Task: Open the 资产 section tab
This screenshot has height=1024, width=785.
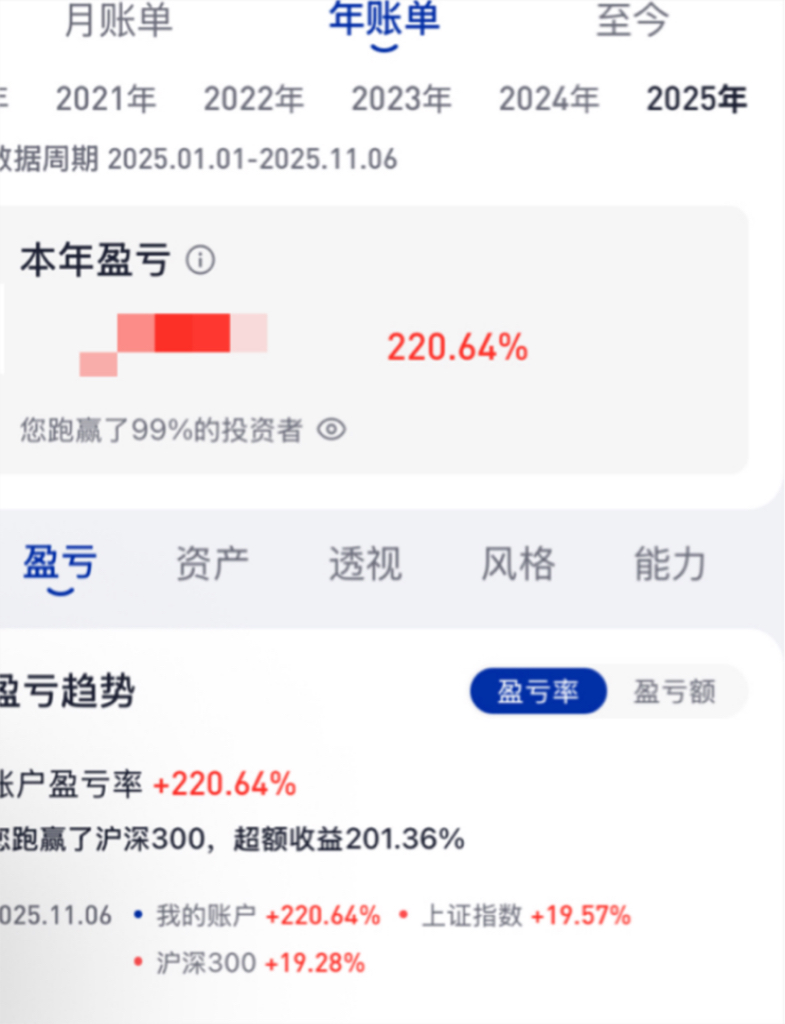Action: (x=212, y=565)
